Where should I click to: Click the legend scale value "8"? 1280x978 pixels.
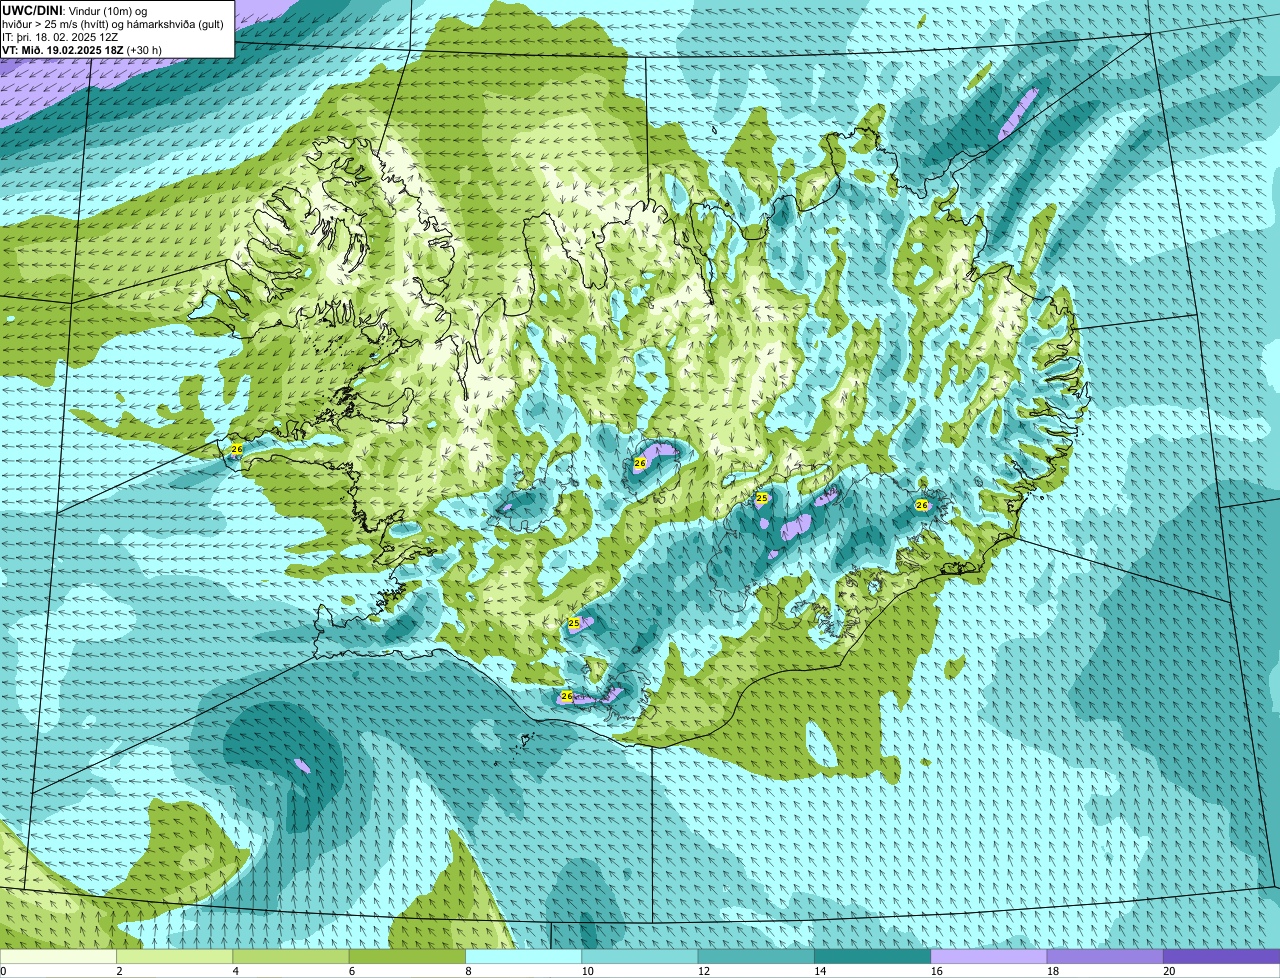point(467,971)
